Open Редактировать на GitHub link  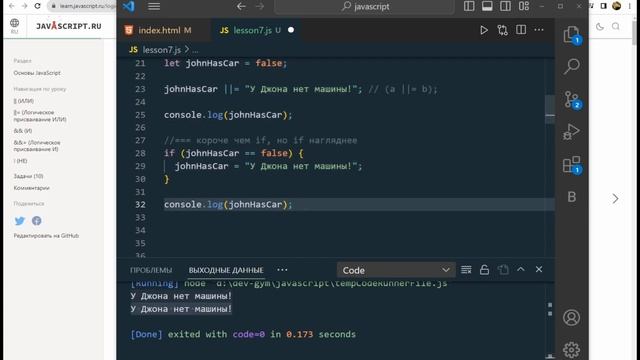pos(46,236)
